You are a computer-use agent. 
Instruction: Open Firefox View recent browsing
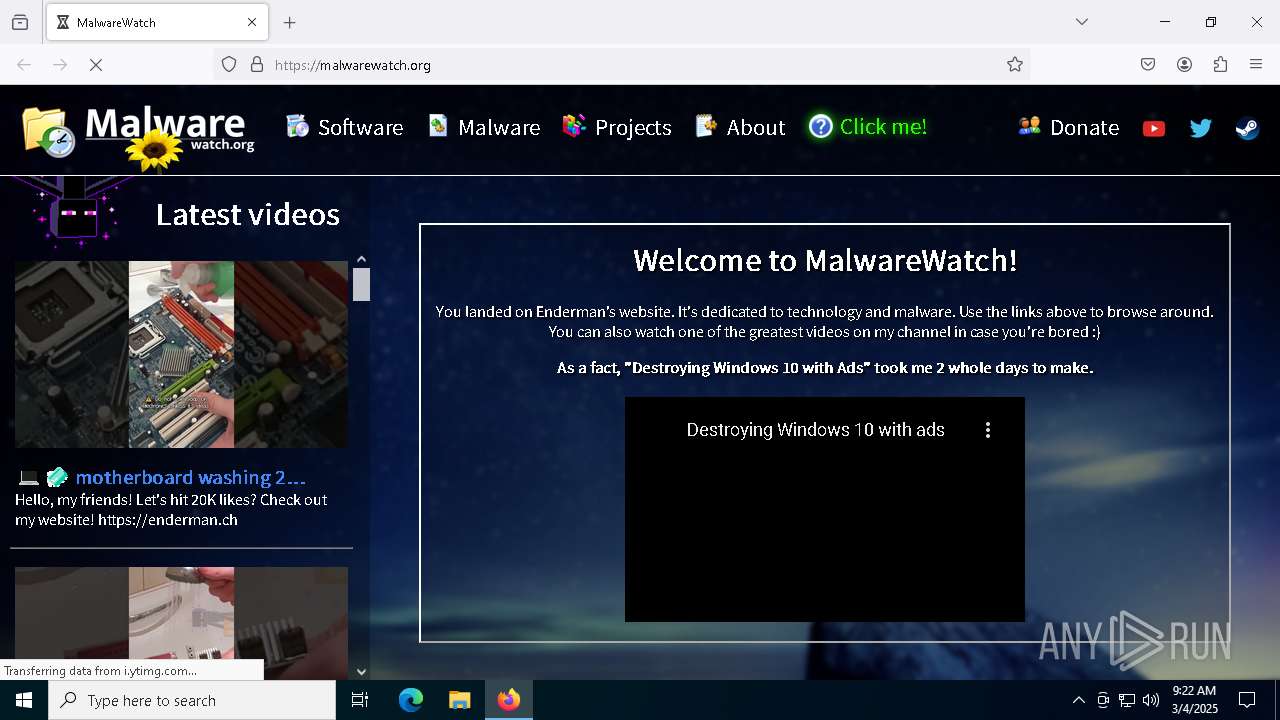click(20, 23)
